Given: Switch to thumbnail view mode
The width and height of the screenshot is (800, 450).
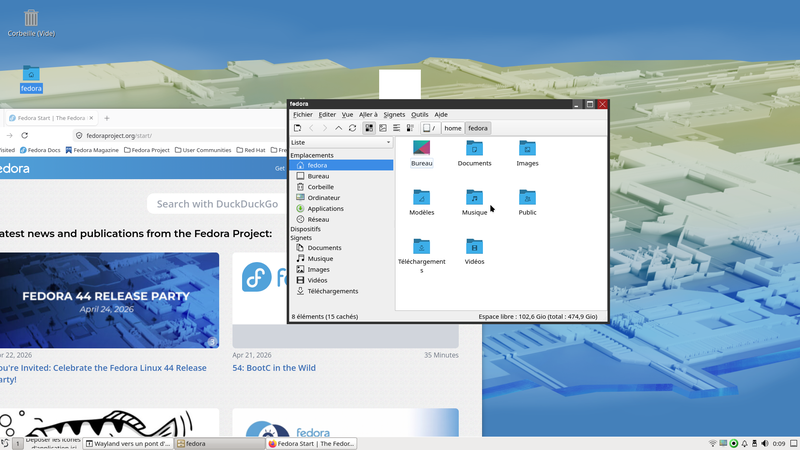Looking at the screenshot, I should [x=383, y=128].
